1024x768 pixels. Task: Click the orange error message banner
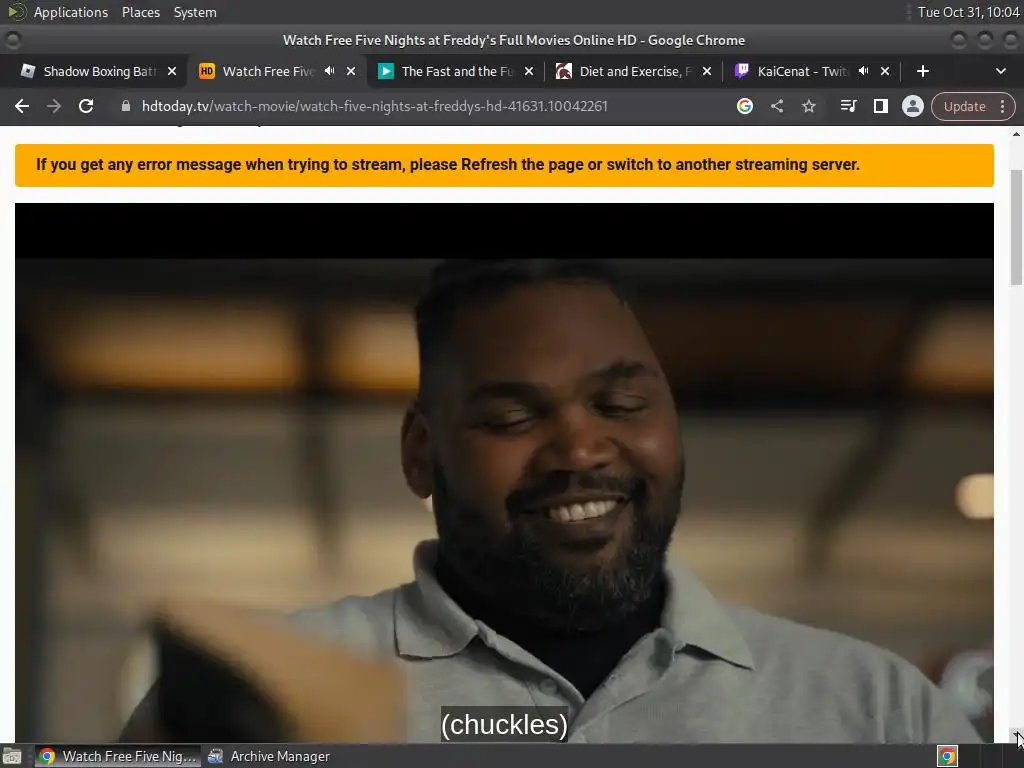[x=504, y=165]
